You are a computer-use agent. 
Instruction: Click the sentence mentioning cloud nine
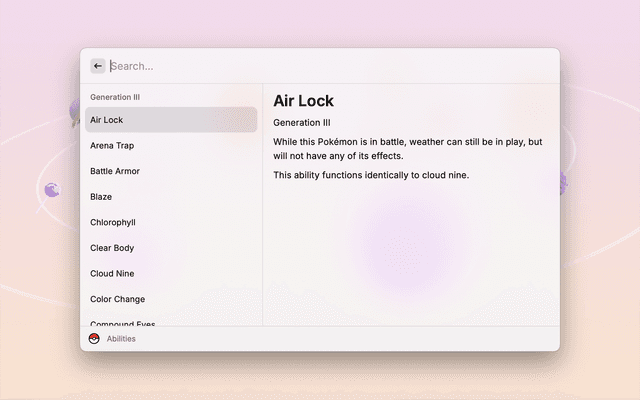pos(371,176)
